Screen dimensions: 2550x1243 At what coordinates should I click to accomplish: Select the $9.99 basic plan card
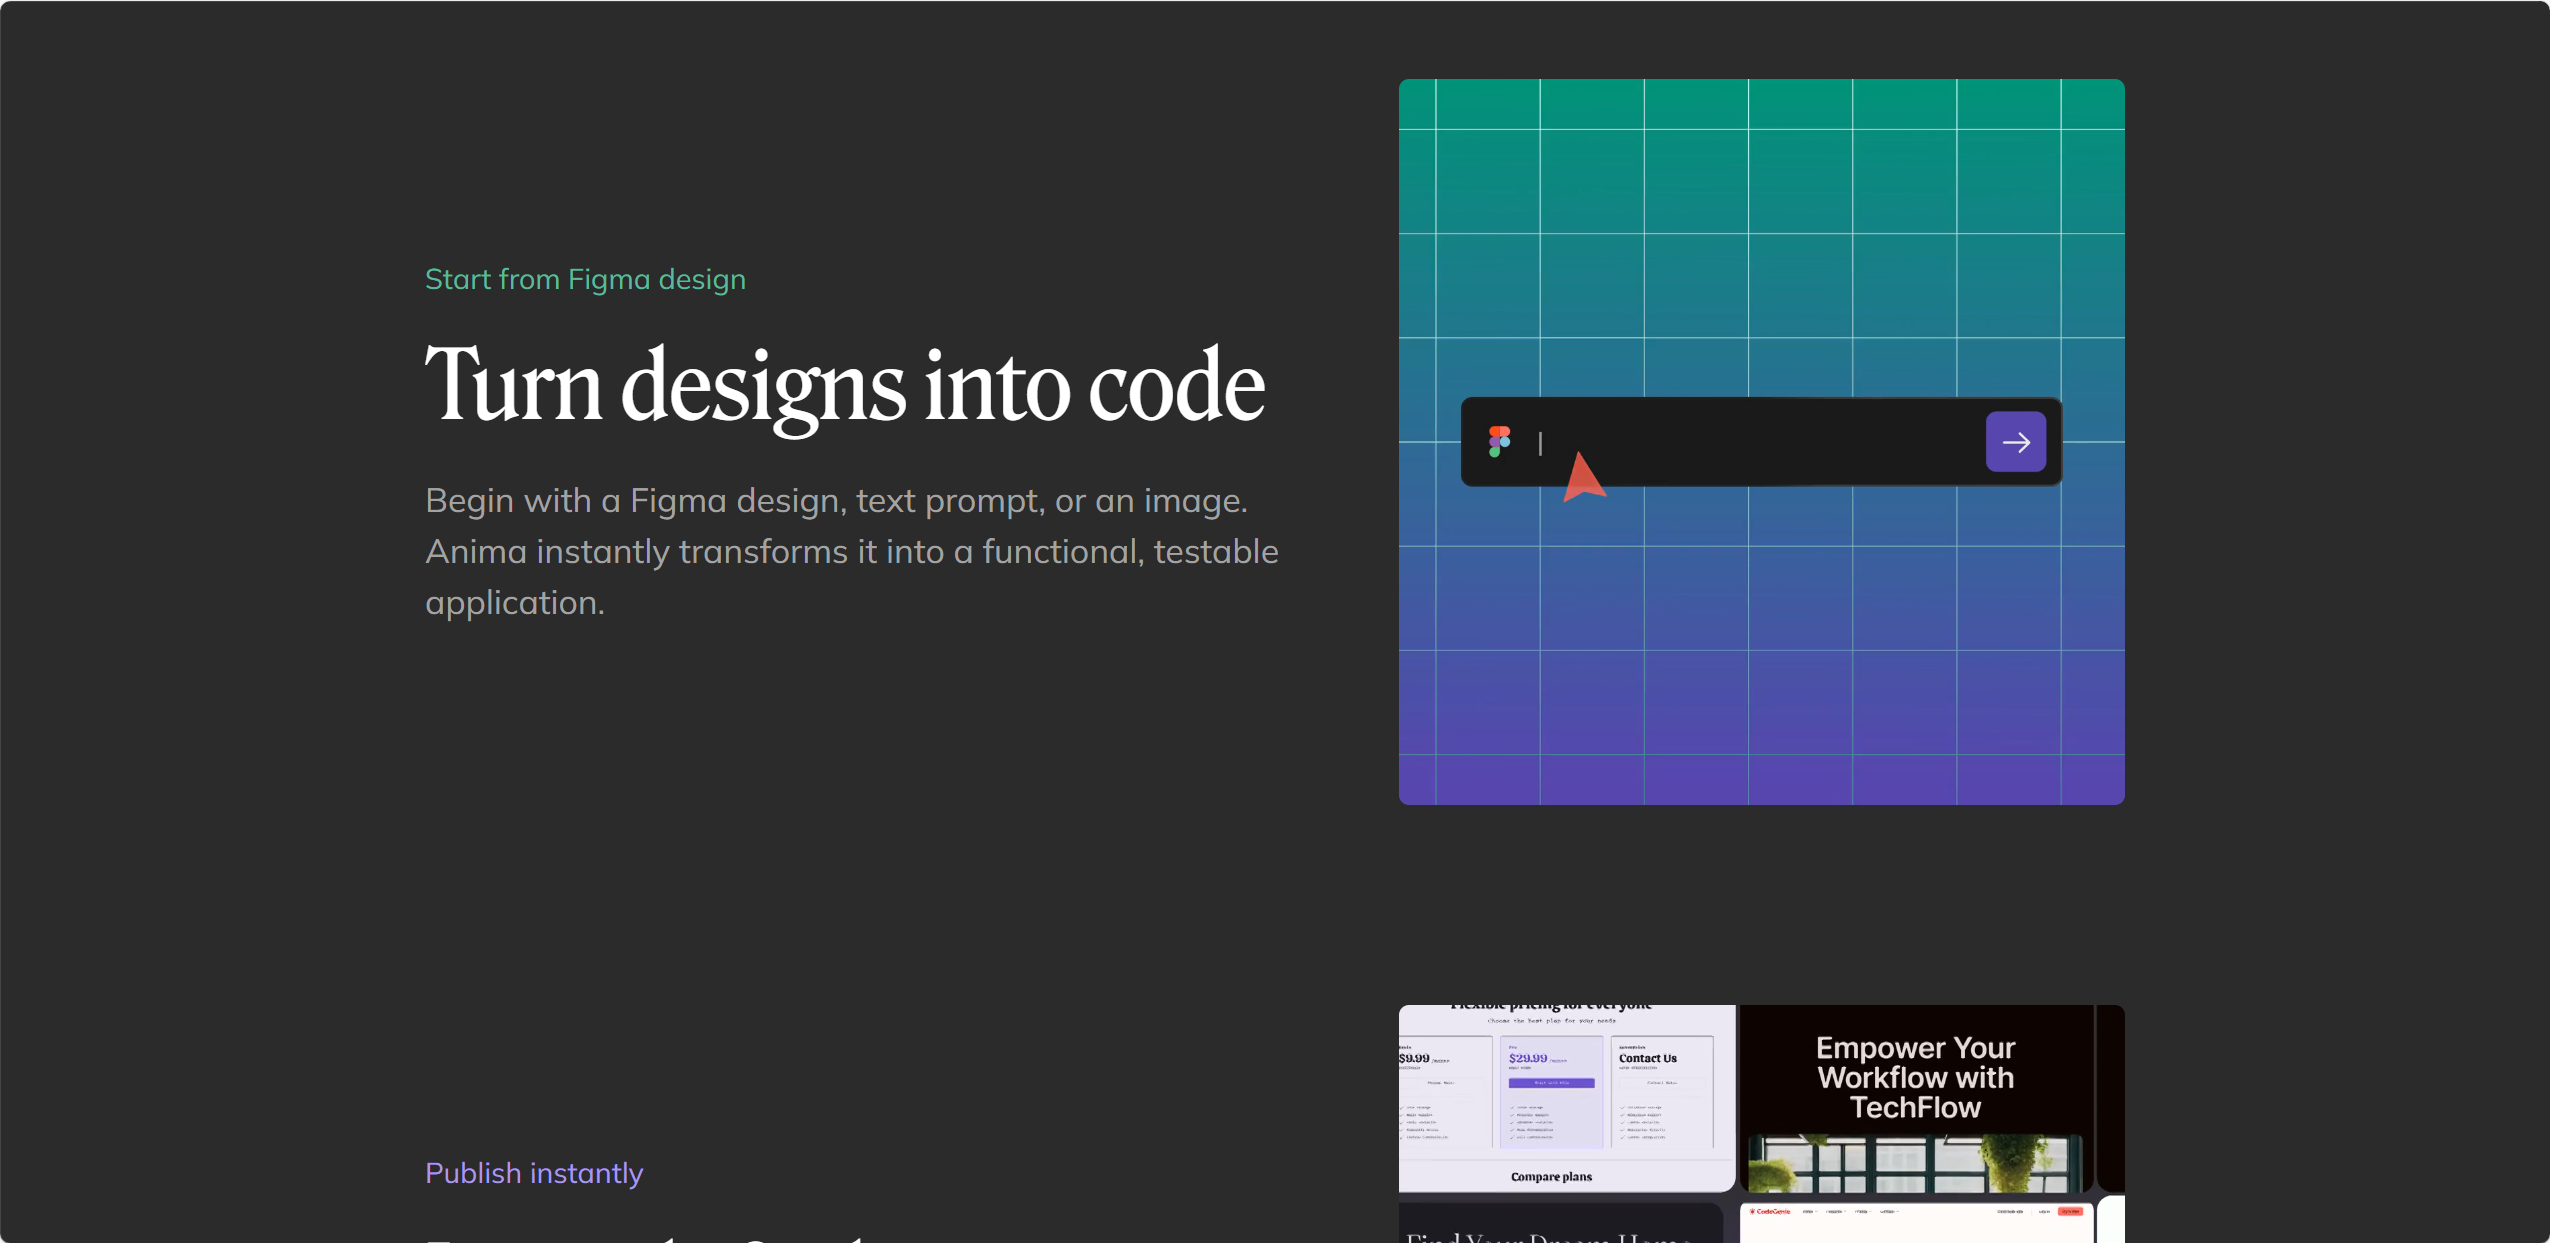click(x=1445, y=1092)
